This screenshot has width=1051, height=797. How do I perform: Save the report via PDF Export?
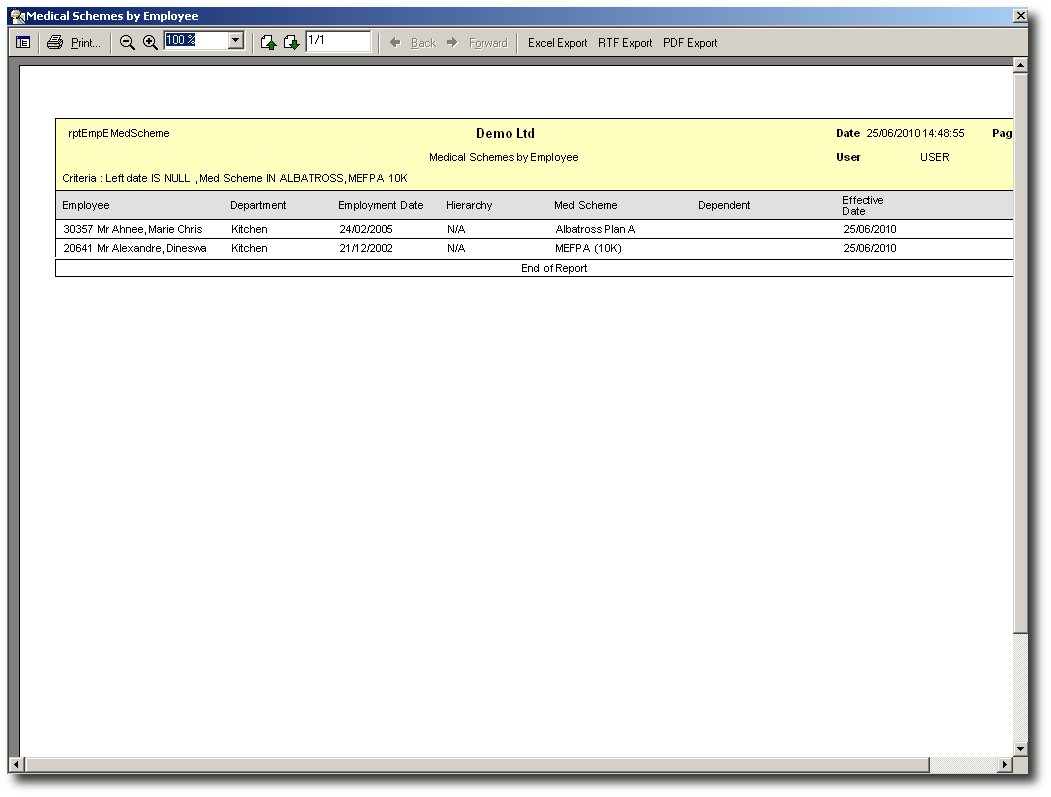(690, 43)
